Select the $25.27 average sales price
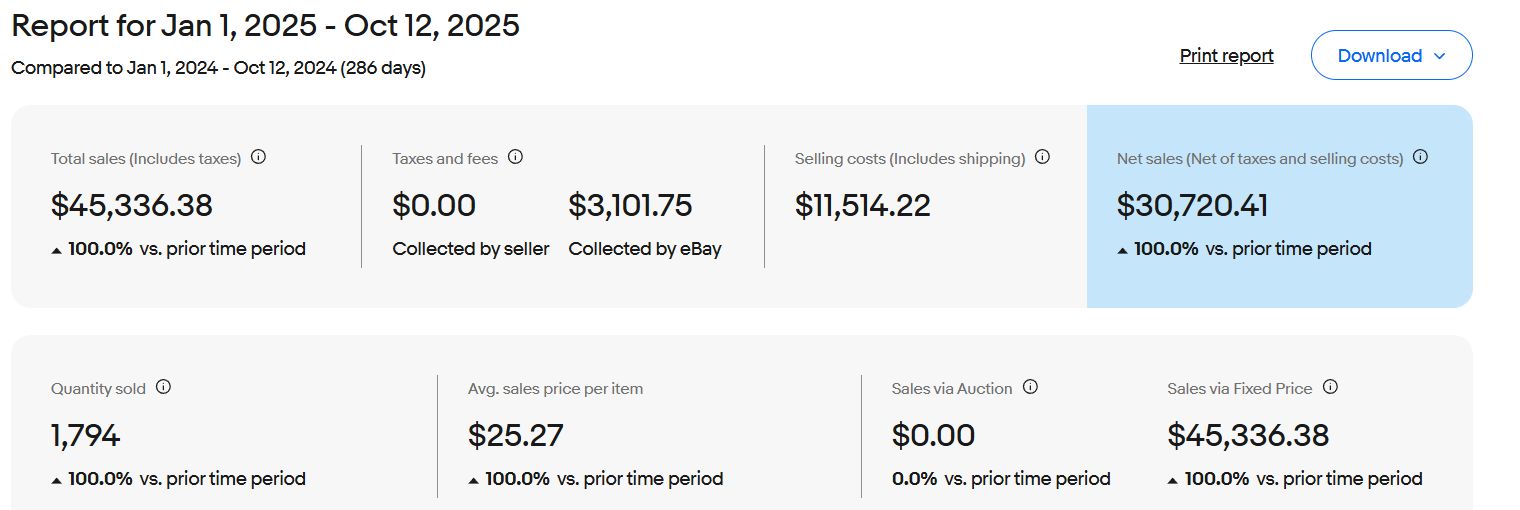This screenshot has width=1520, height=510. [515, 436]
